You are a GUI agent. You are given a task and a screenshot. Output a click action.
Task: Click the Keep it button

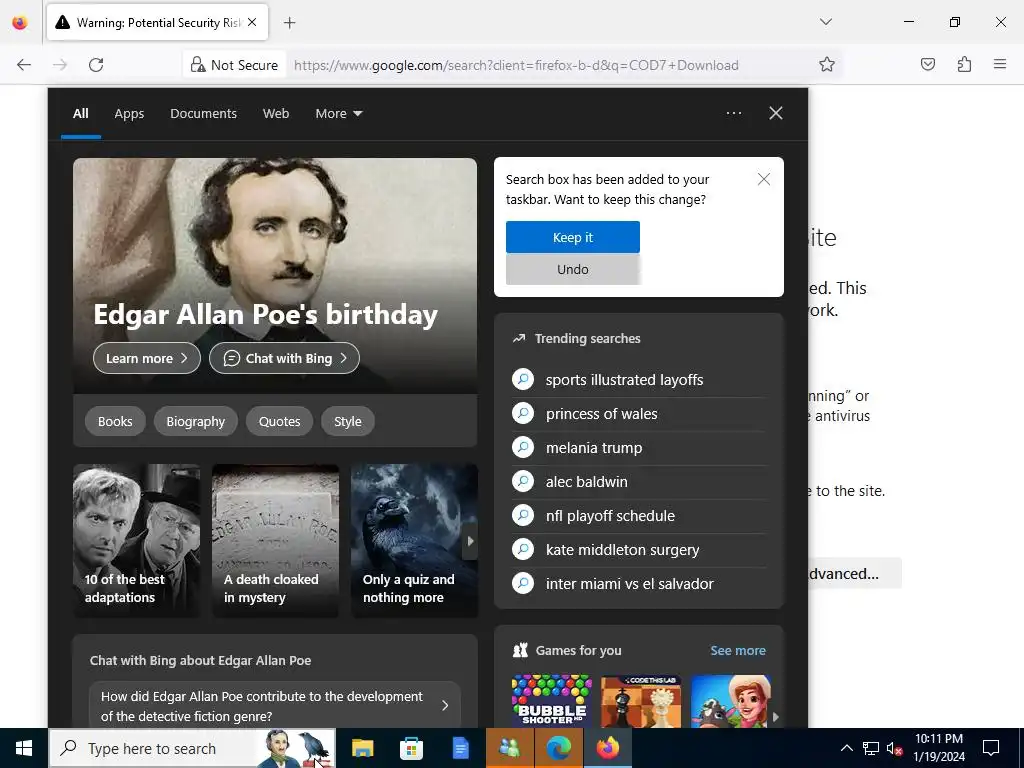[x=573, y=237]
